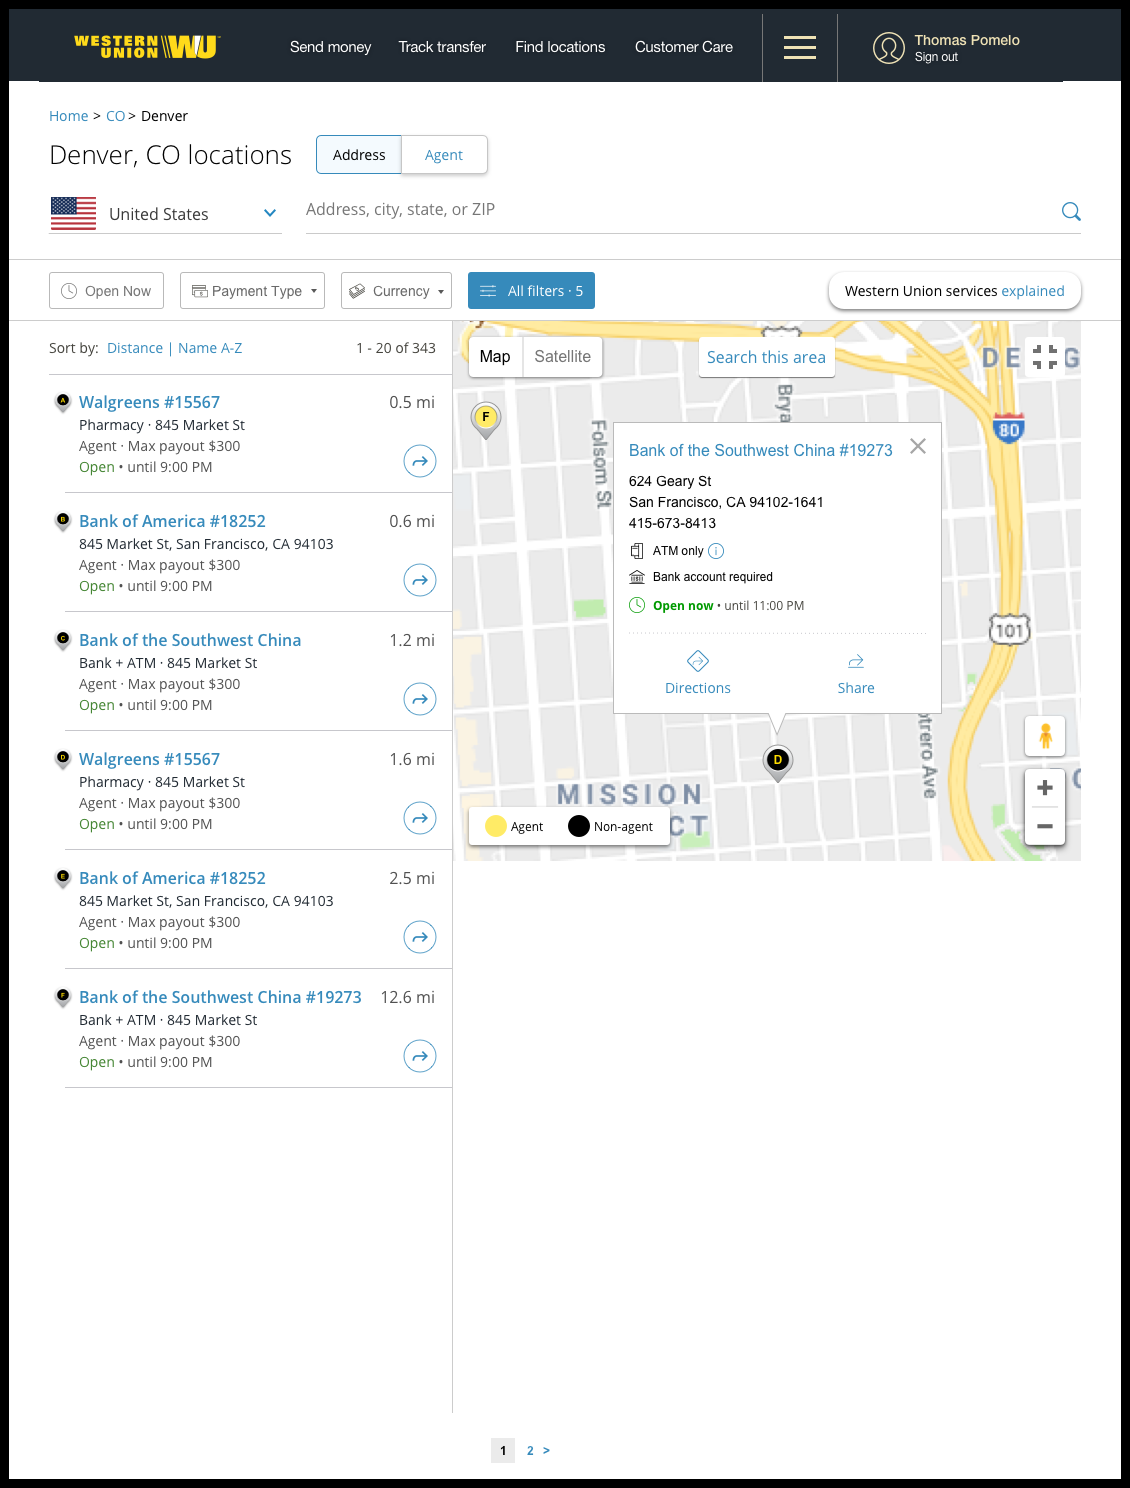Image resolution: width=1130 pixels, height=1488 pixels.
Task: Click the Western Union logo
Action: pos(147,47)
